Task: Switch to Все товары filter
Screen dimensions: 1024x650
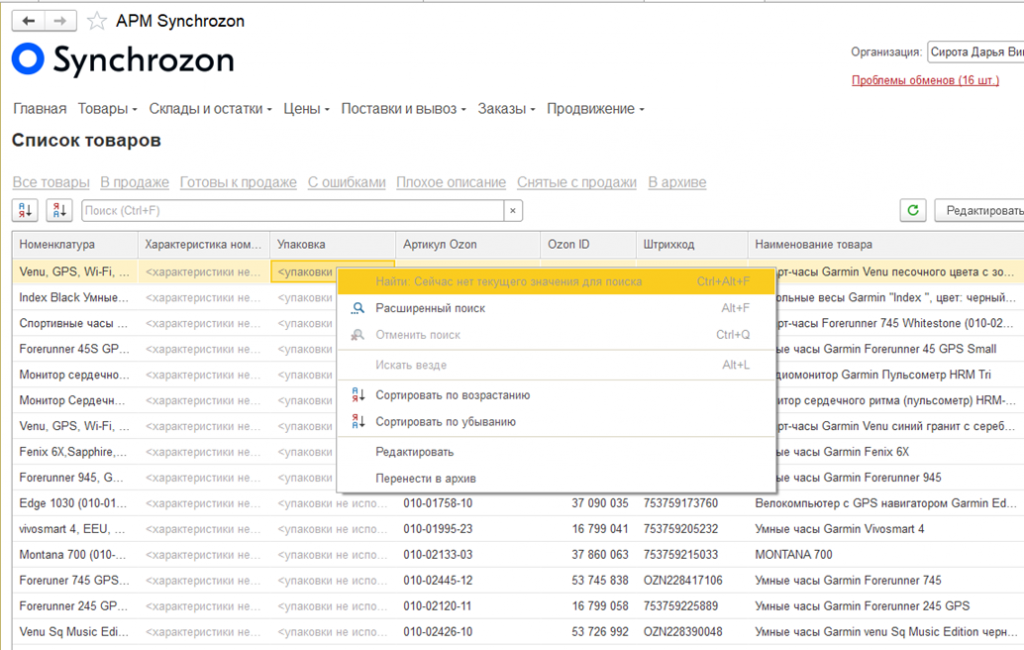Action: (x=51, y=182)
